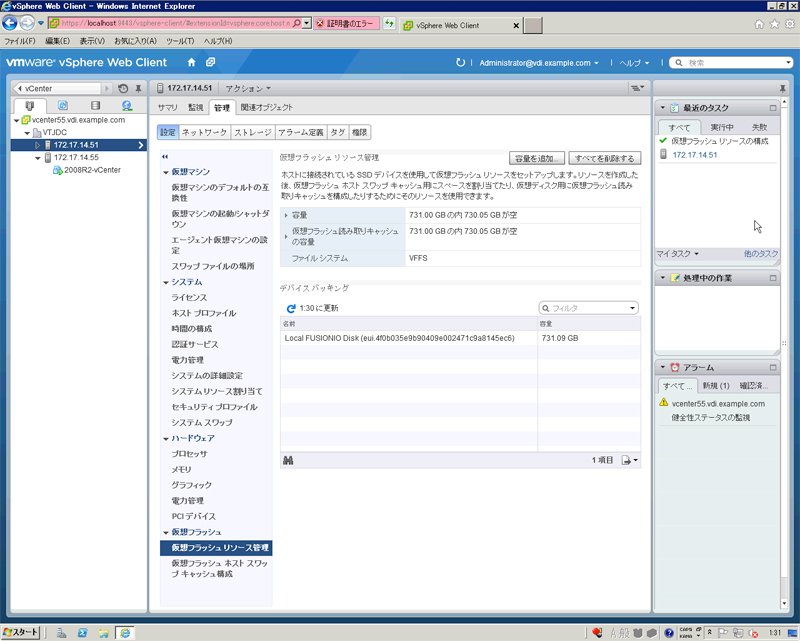Go to vSphere home icon
This screenshot has width=800, height=641.
(x=191, y=62)
